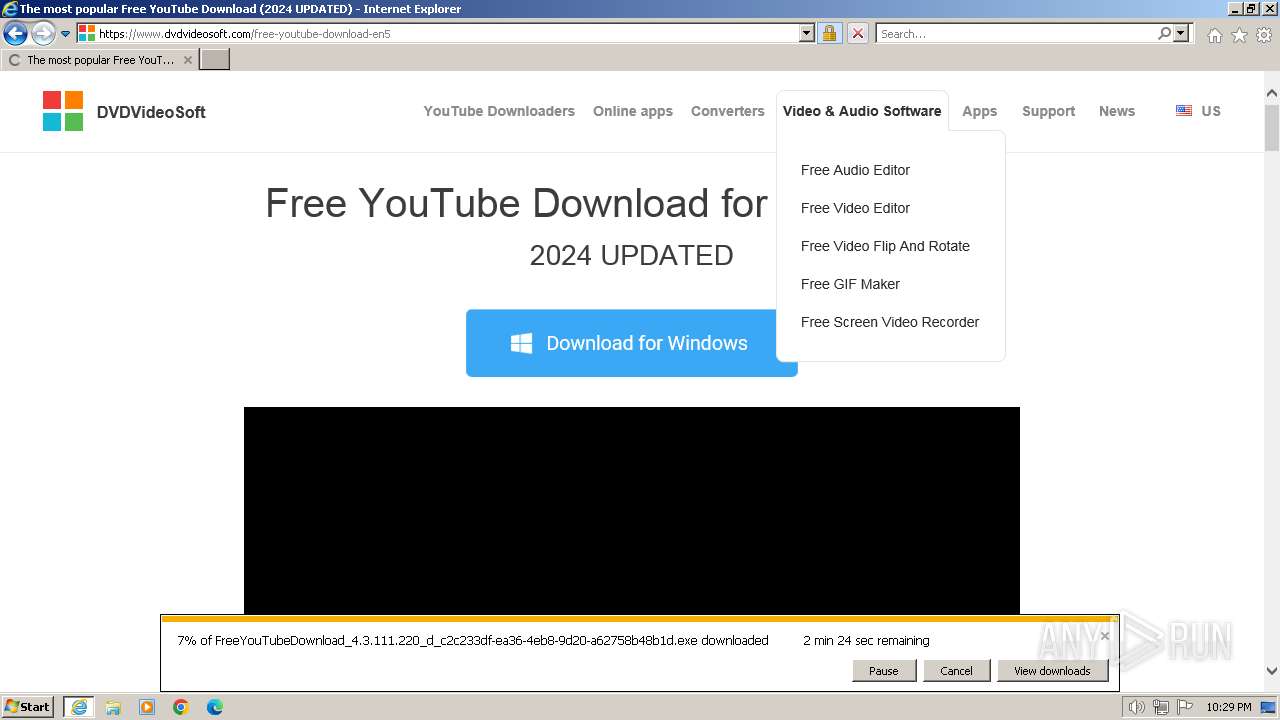Pause the file download

pyautogui.click(x=884, y=671)
